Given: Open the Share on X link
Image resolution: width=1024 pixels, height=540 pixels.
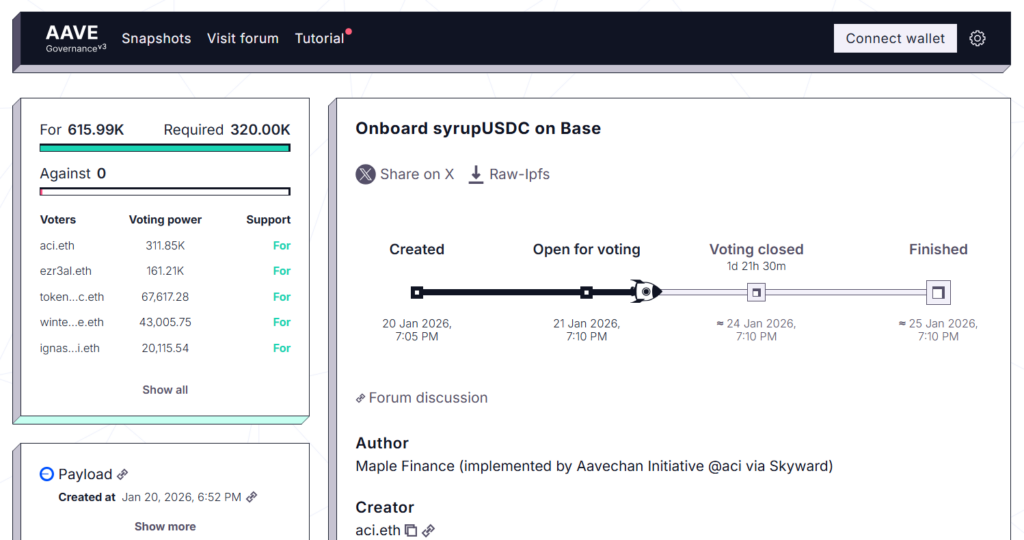Looking at the screenshot, I should (405, 174).
